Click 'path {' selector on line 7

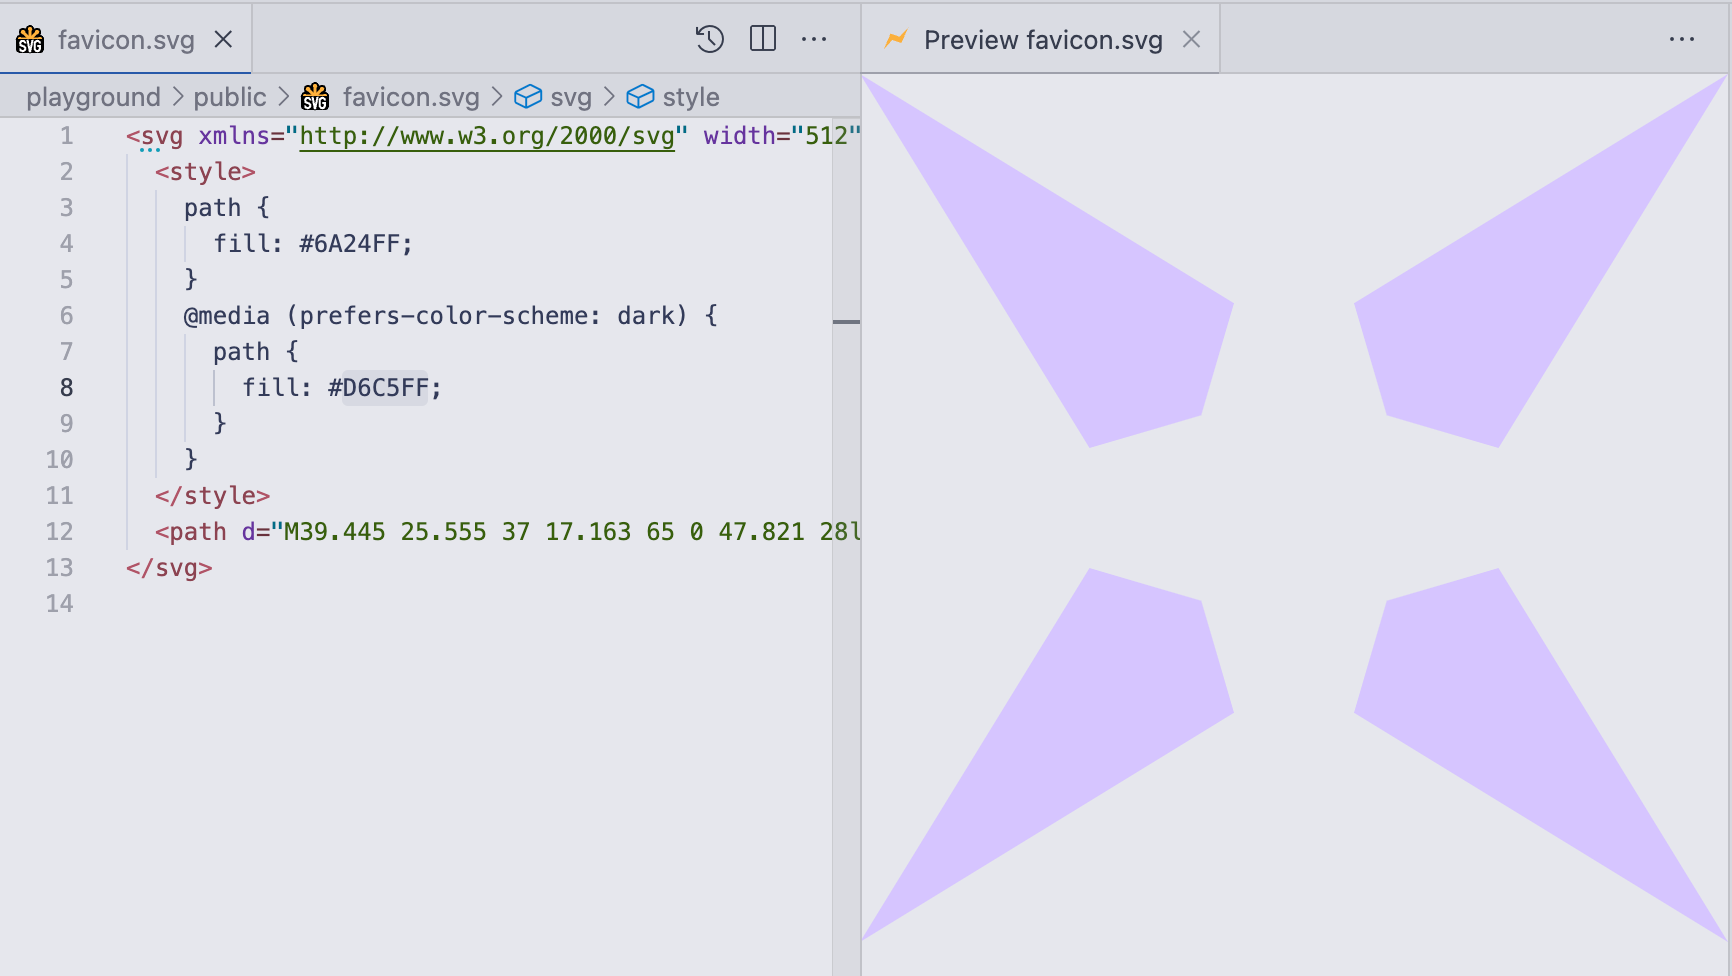point(255,352)
